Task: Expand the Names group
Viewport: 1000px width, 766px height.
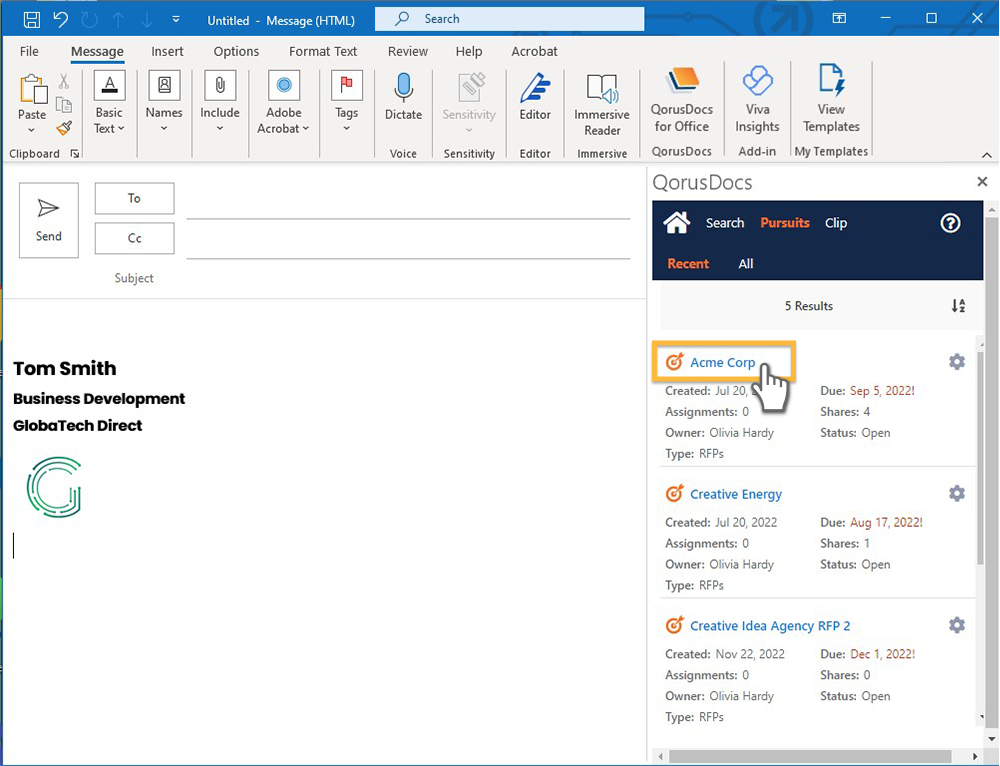Action: point(164,102)
